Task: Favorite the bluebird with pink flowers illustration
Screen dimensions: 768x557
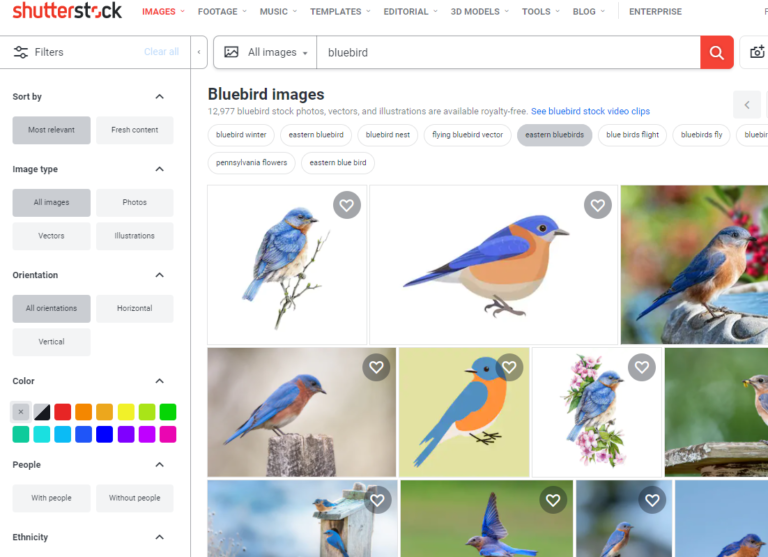Action: pos(642,367)
